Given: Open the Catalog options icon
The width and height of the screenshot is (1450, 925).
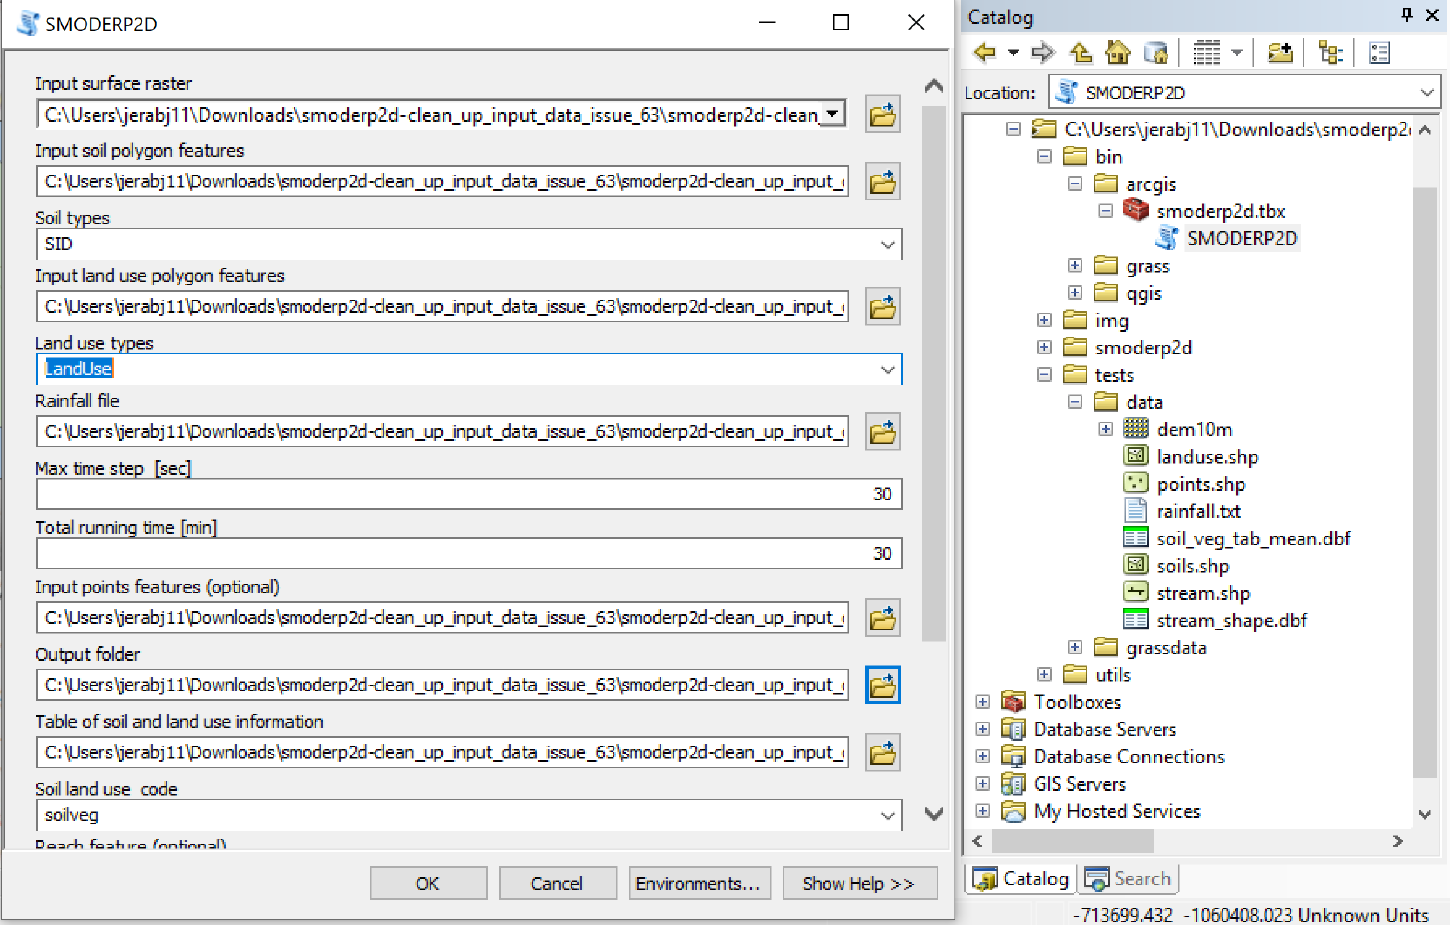Looking at the screenshot, I should pyautogui.click(x=1380, y=53).
